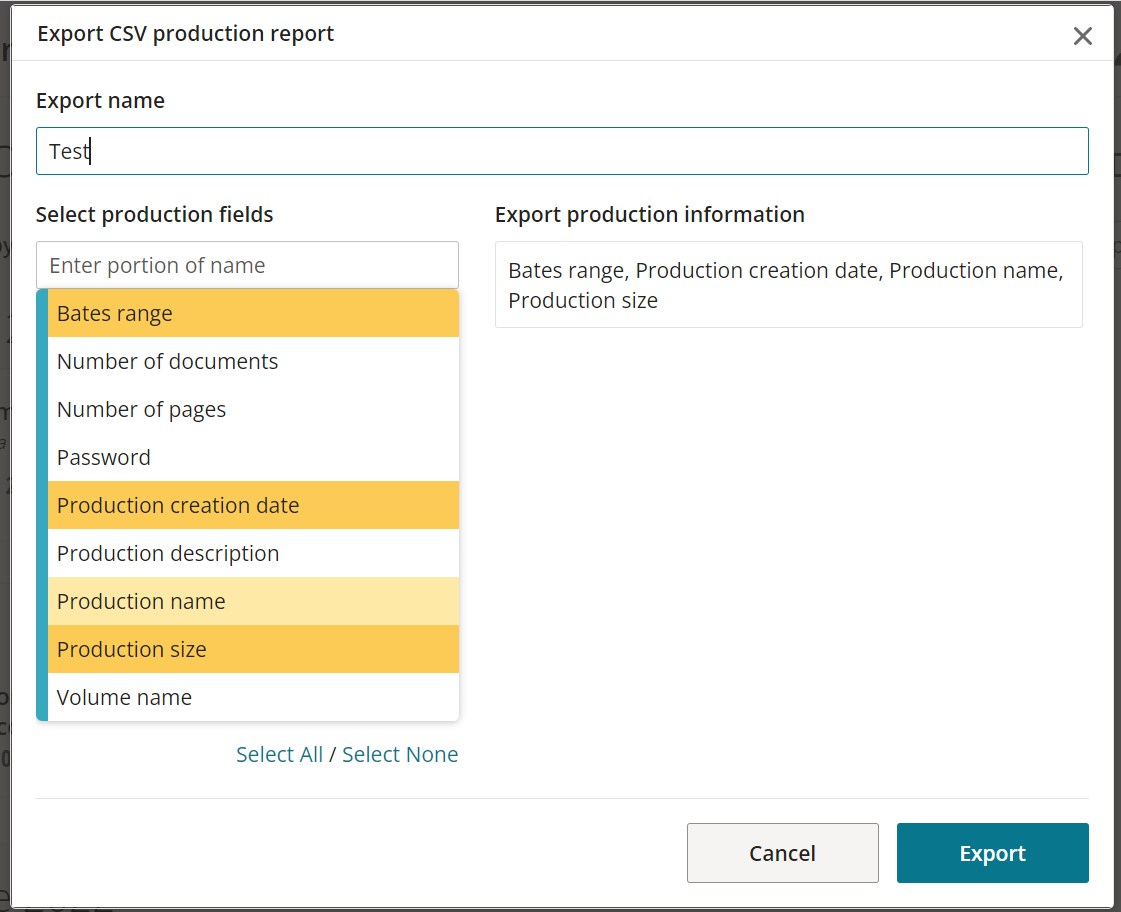The height and width of the screenshot is (912, 1121).
Task: Select the Number of pages field
Action: click(x=253, y=409)
